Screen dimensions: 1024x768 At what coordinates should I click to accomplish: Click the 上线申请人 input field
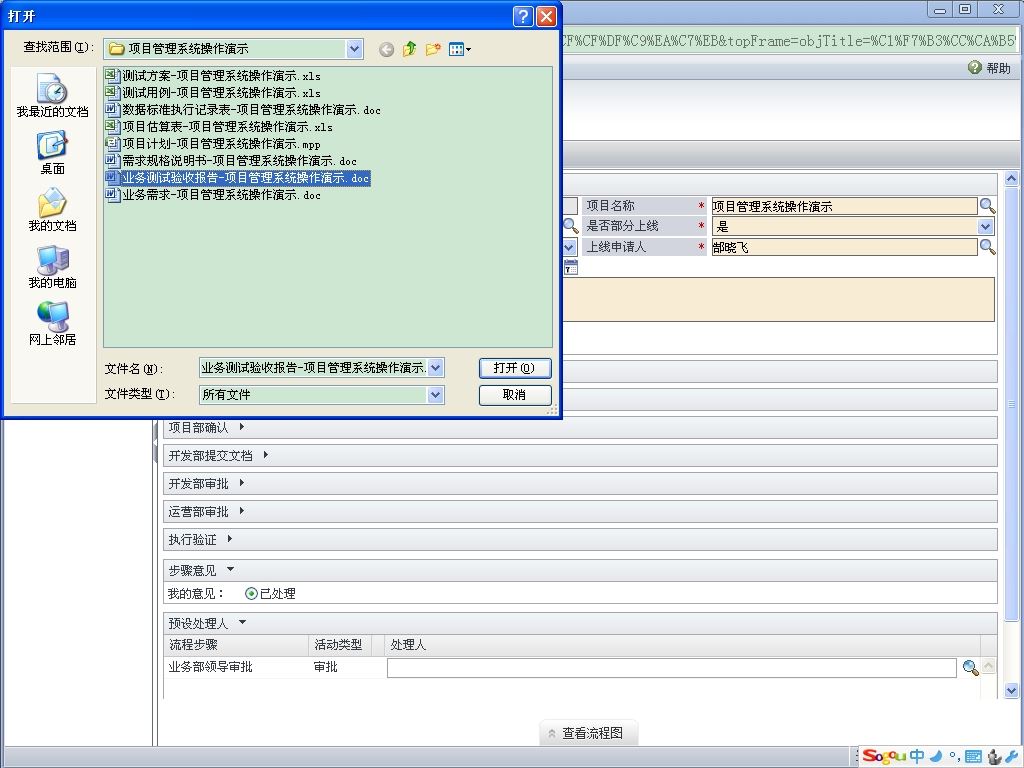pyautogui.click(x=844, y=247)
